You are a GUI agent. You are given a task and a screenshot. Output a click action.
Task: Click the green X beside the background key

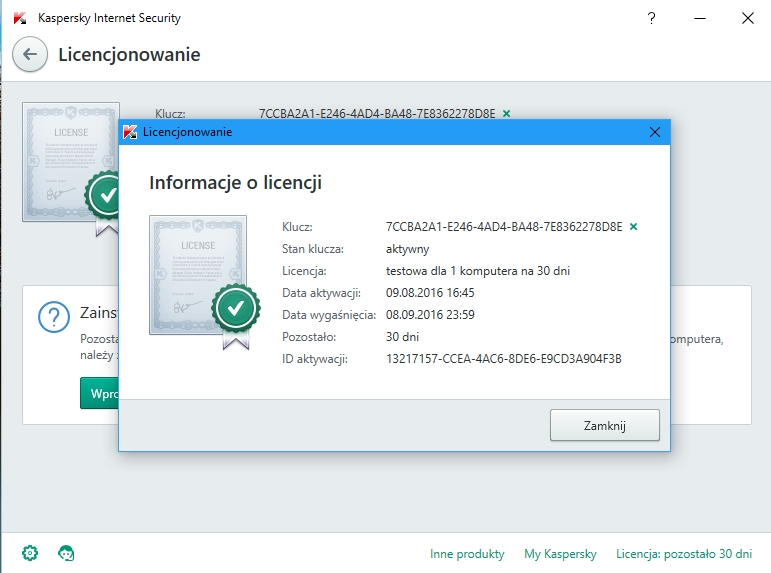506,114
